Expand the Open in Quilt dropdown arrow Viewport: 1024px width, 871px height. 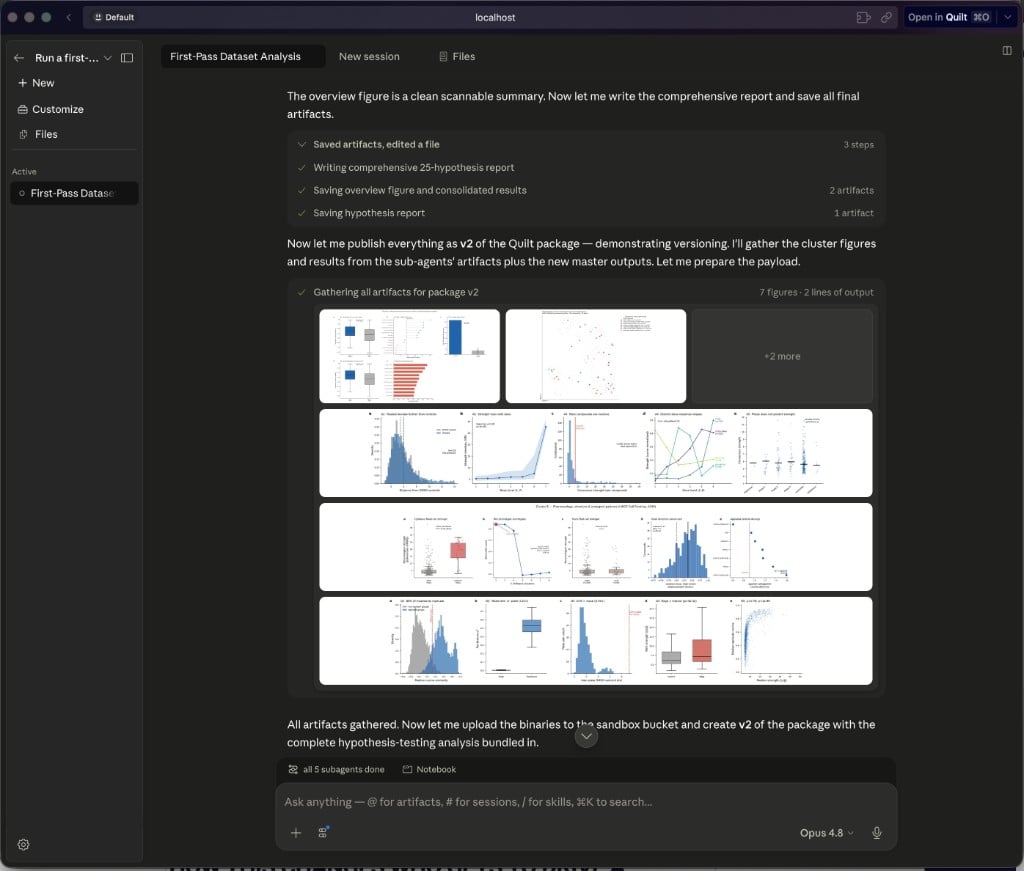coord(1007,17)
